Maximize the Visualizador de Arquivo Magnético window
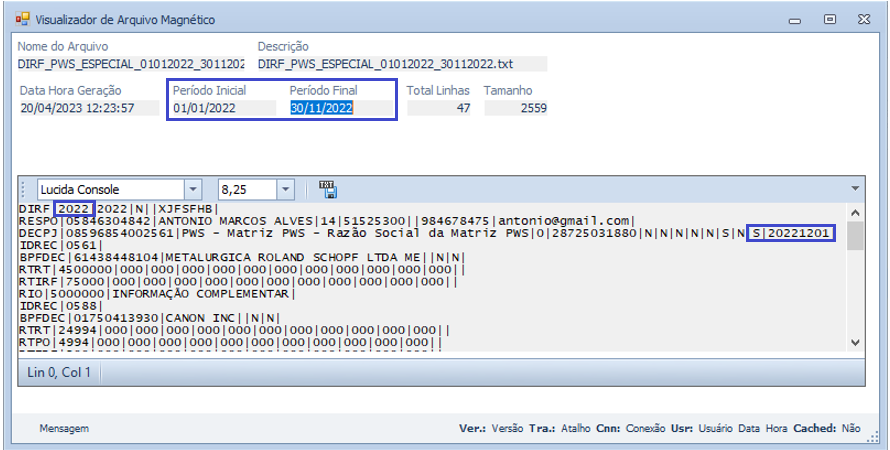This screenshot has width=890, height=450. (x=830, y=19)
